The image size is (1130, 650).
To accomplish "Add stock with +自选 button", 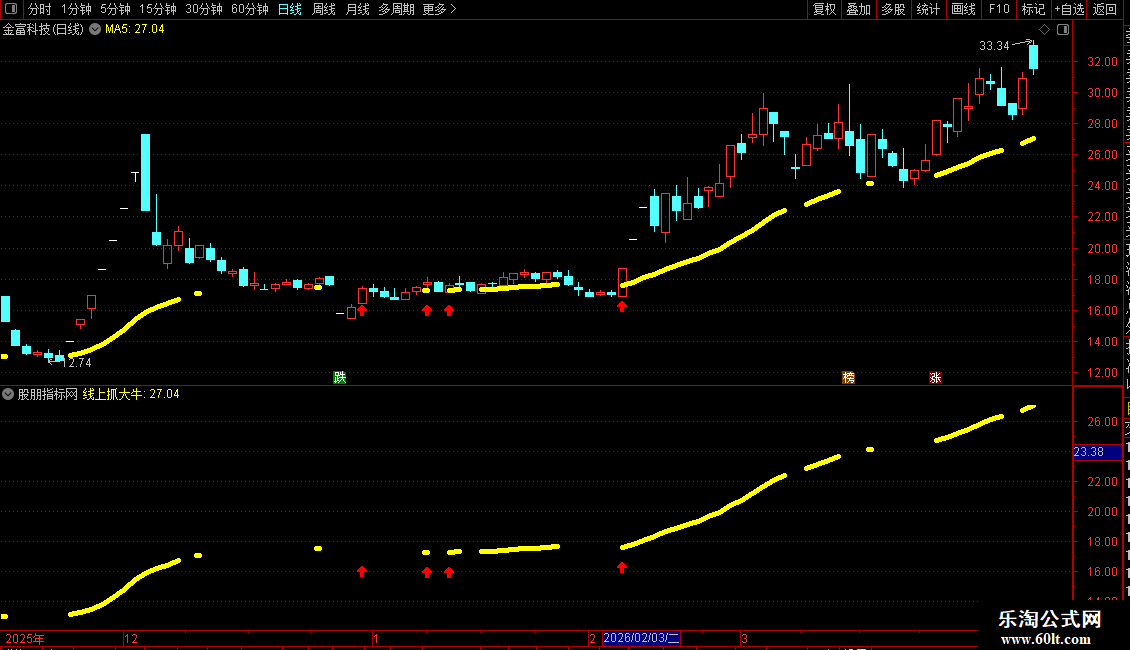I will coord(1069,9).
